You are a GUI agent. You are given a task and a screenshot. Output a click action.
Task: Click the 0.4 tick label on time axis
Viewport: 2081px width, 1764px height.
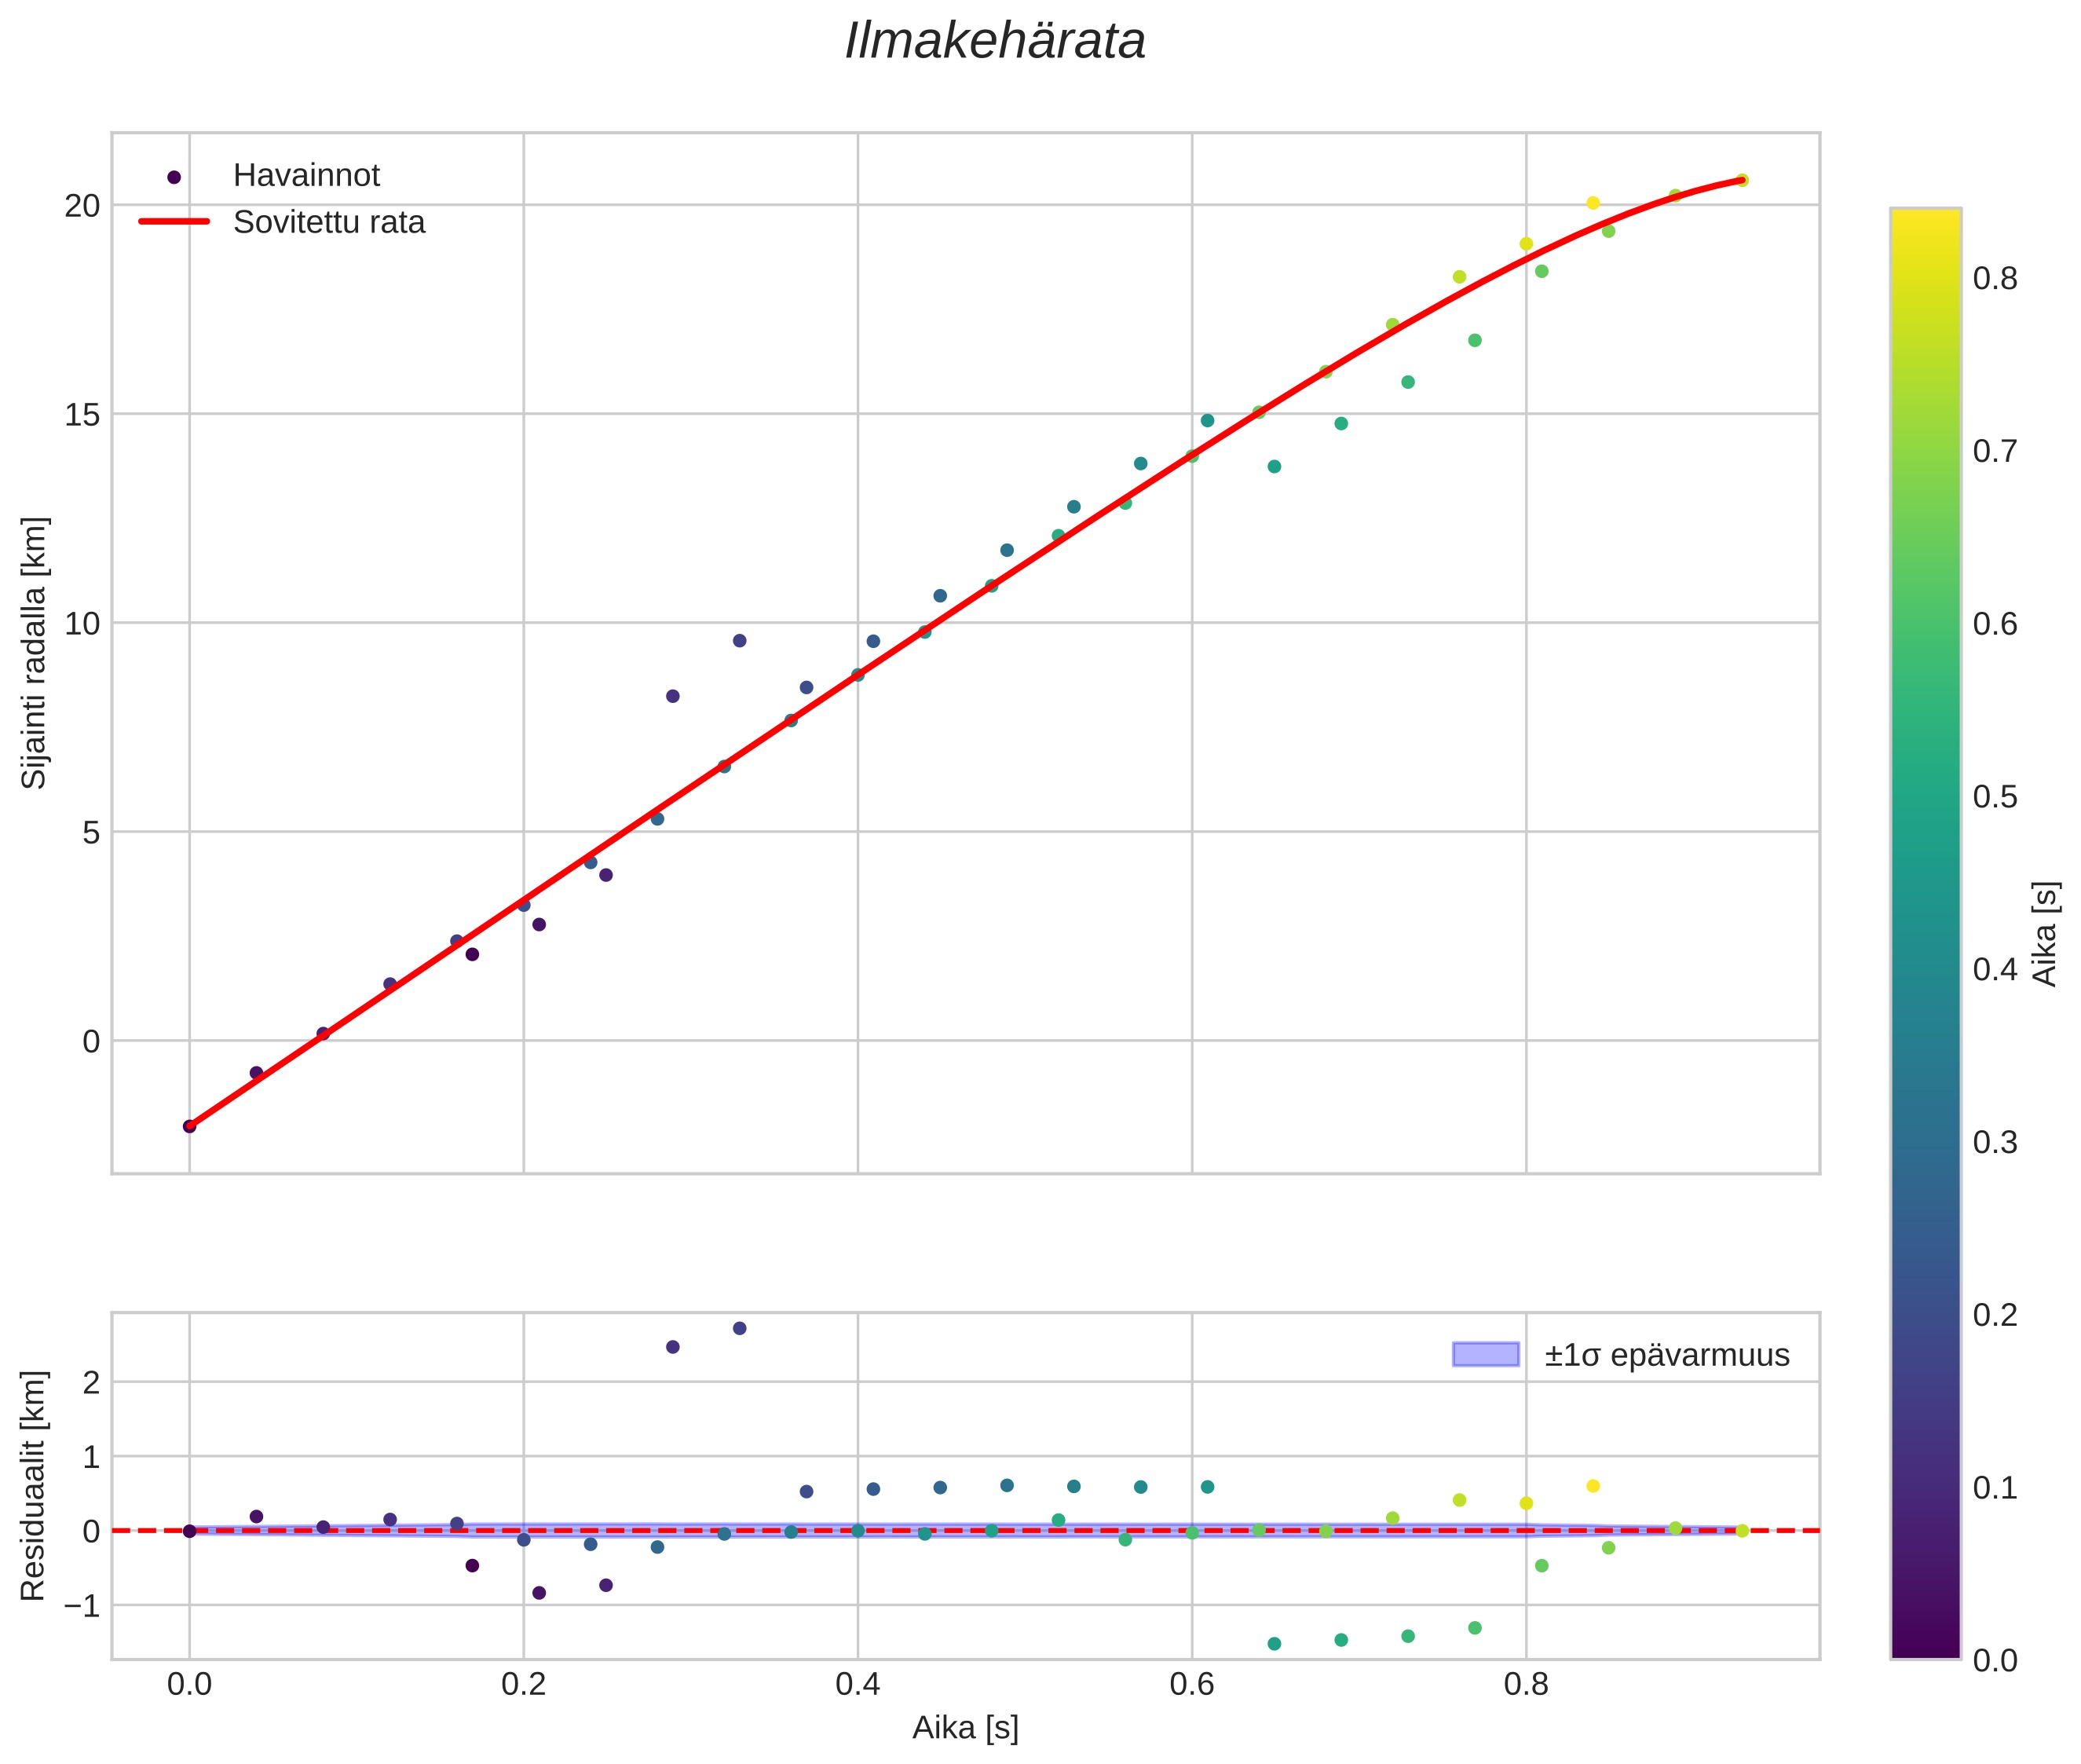[x=857, y=1685]
